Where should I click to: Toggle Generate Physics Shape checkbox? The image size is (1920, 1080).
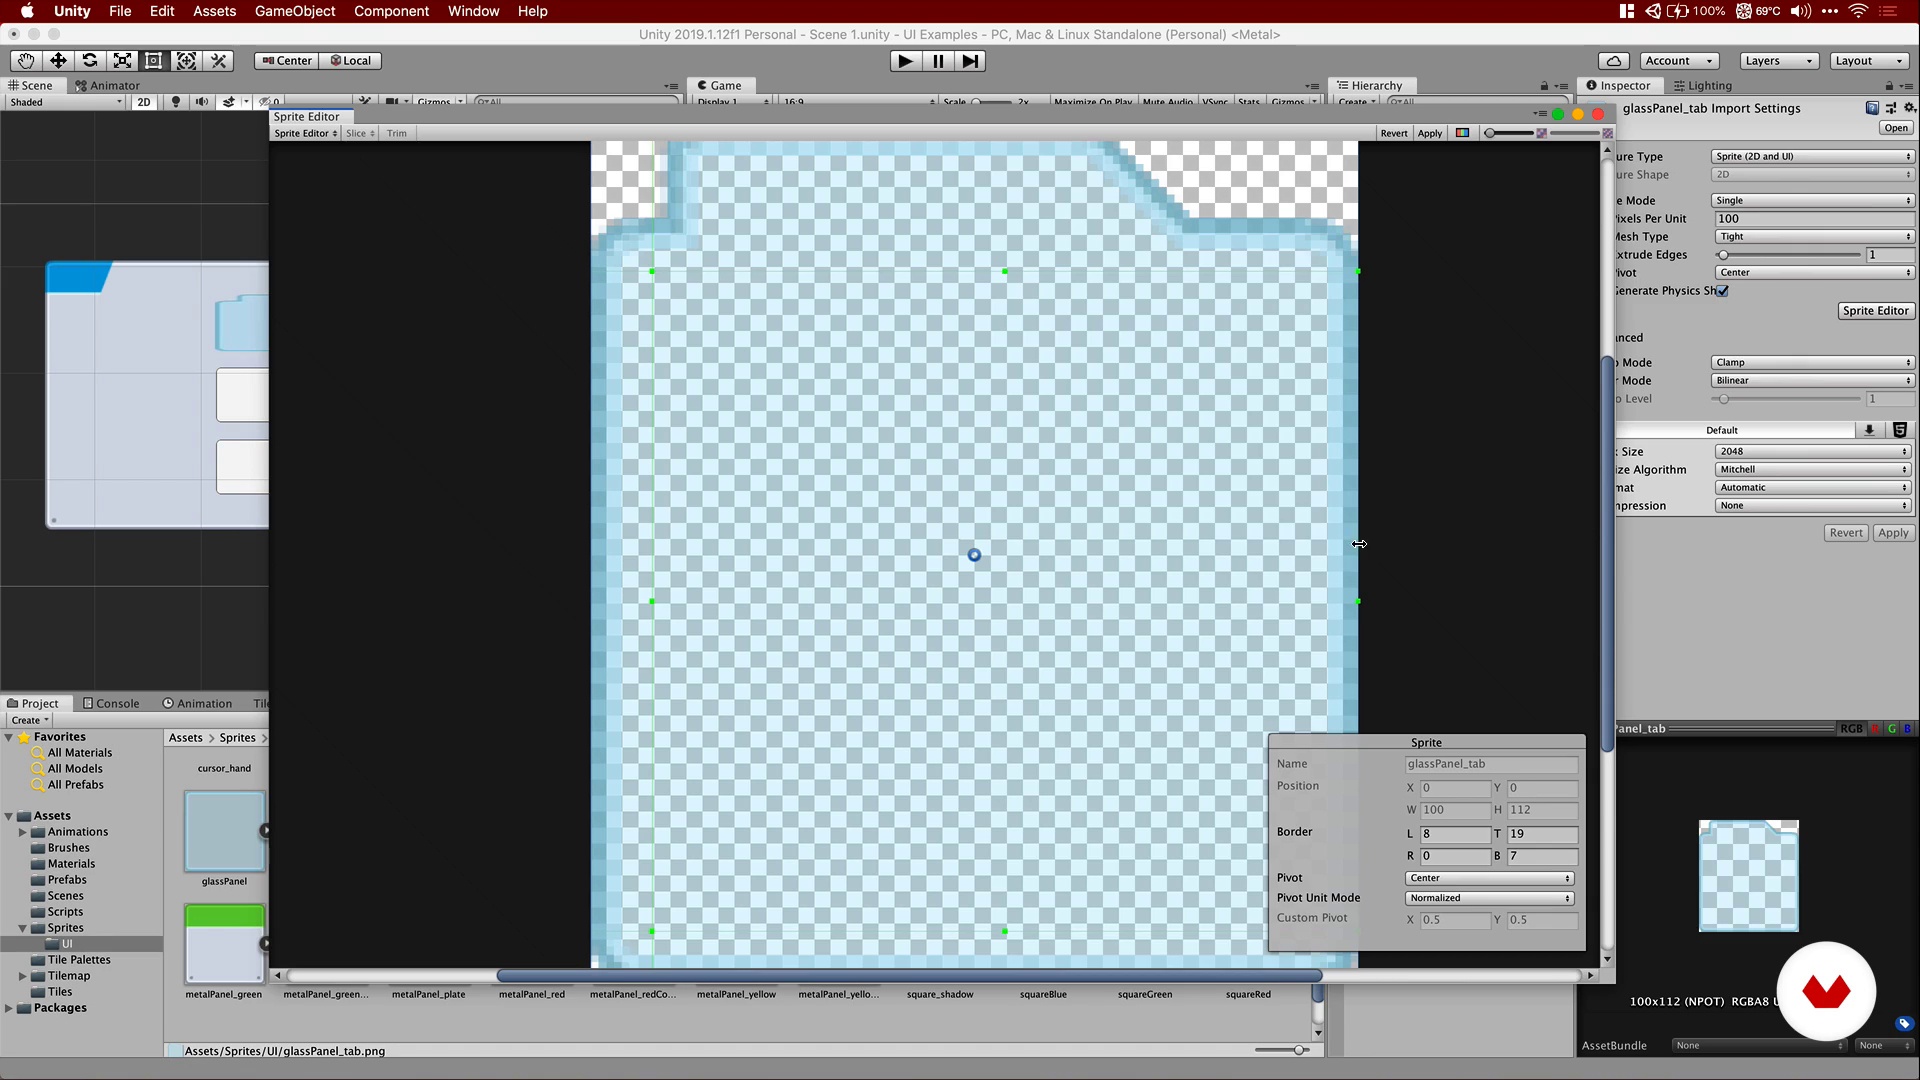pos(1722,291)
